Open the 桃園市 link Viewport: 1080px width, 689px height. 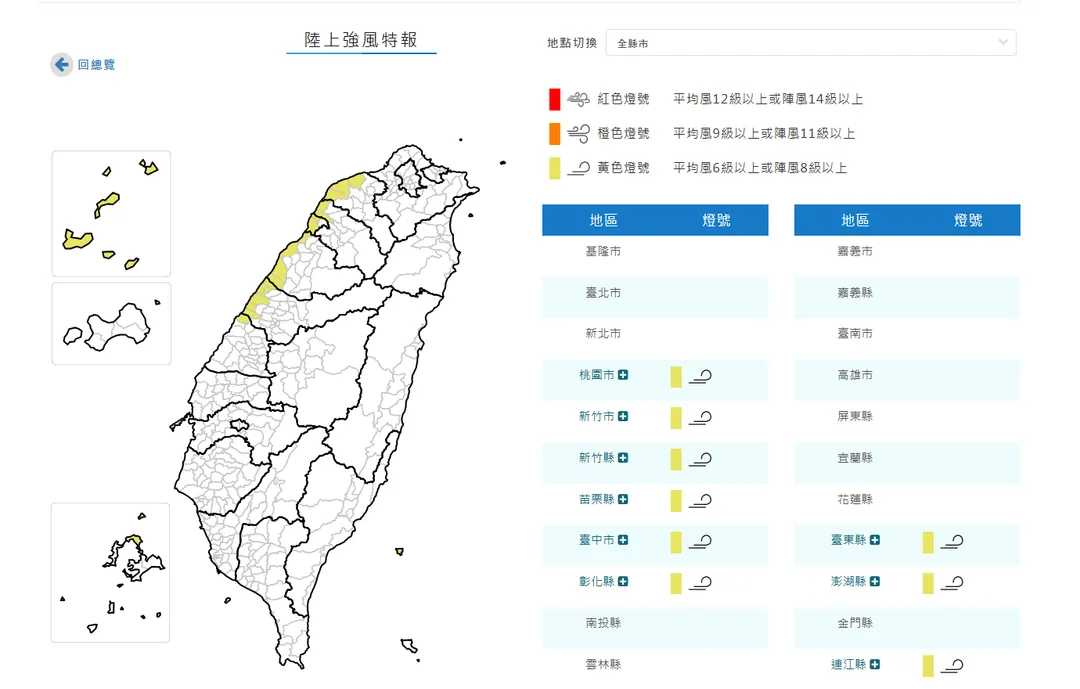coord(596,375)
